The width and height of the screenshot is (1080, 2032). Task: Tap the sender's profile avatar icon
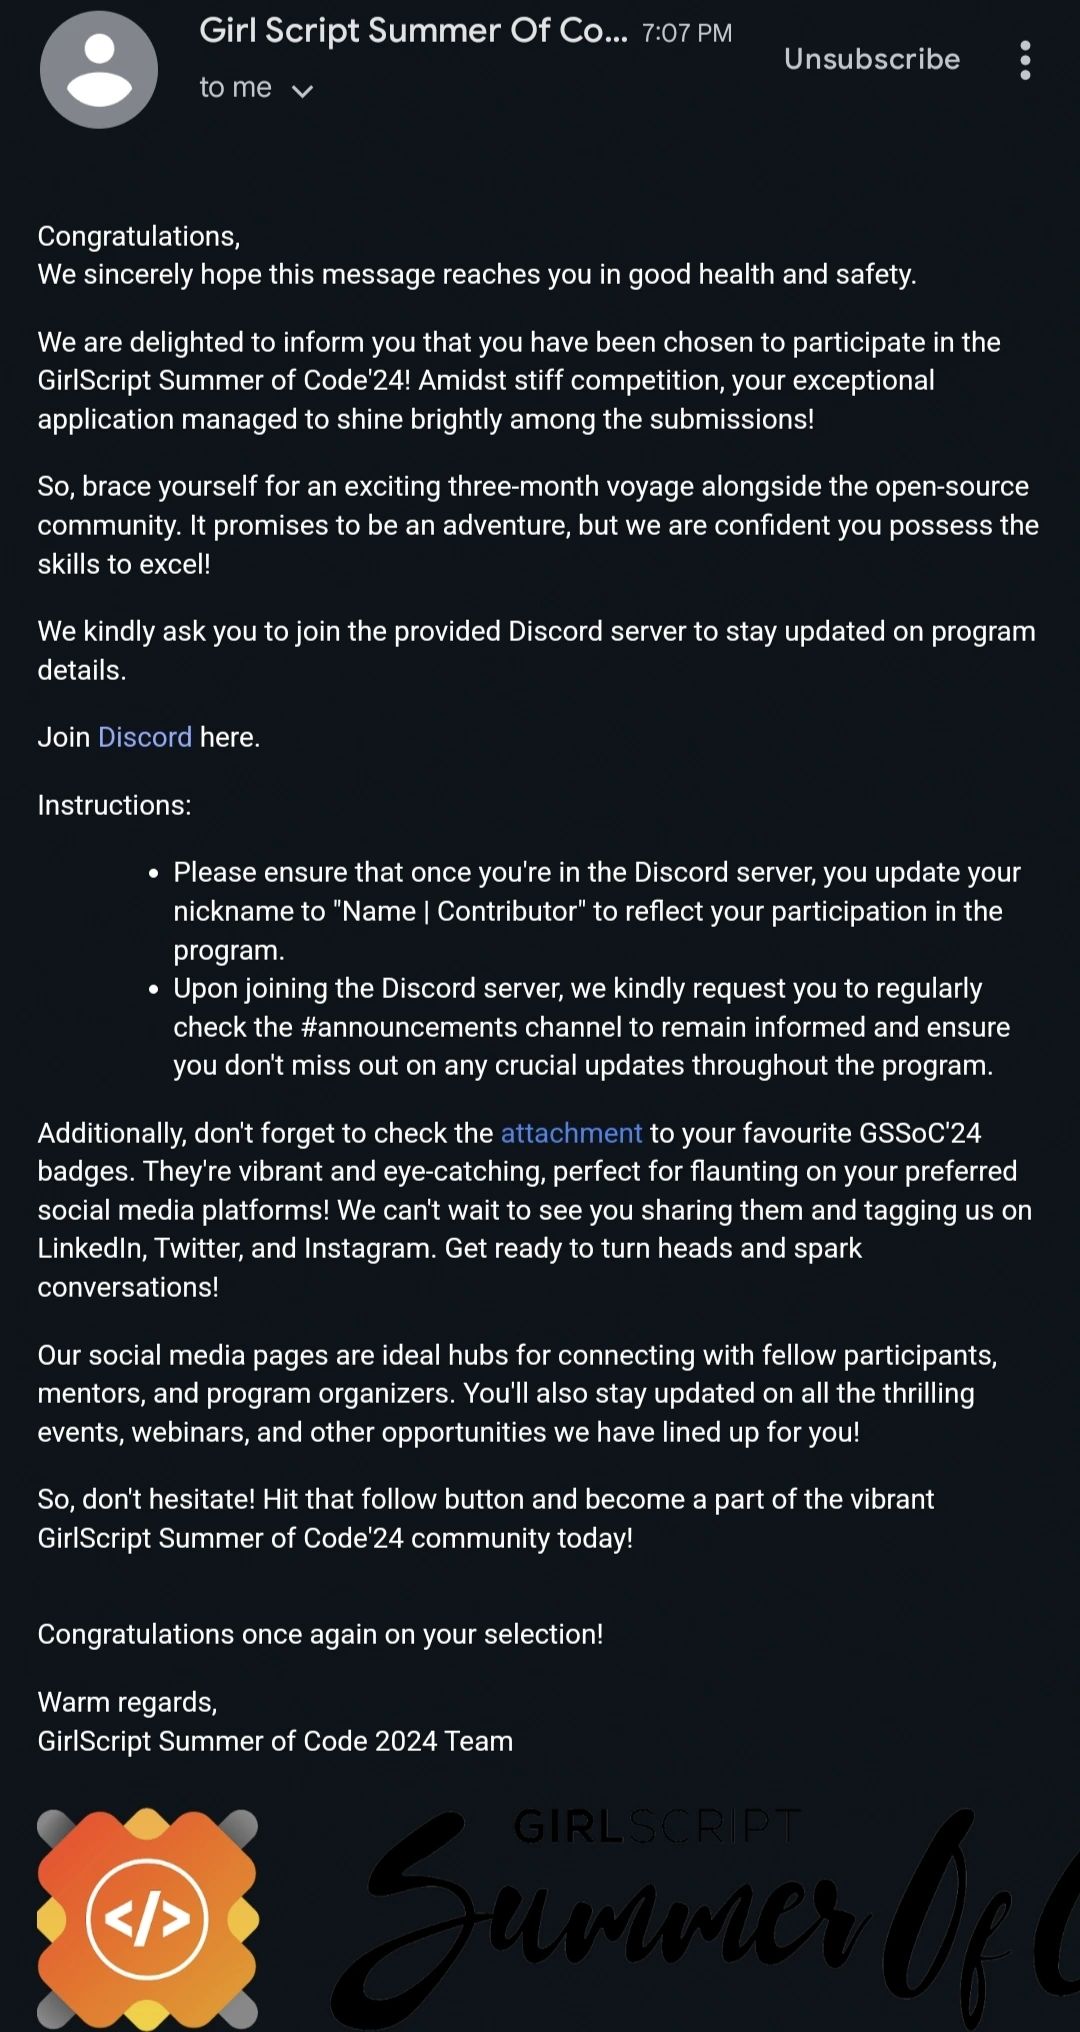[99, 70]
